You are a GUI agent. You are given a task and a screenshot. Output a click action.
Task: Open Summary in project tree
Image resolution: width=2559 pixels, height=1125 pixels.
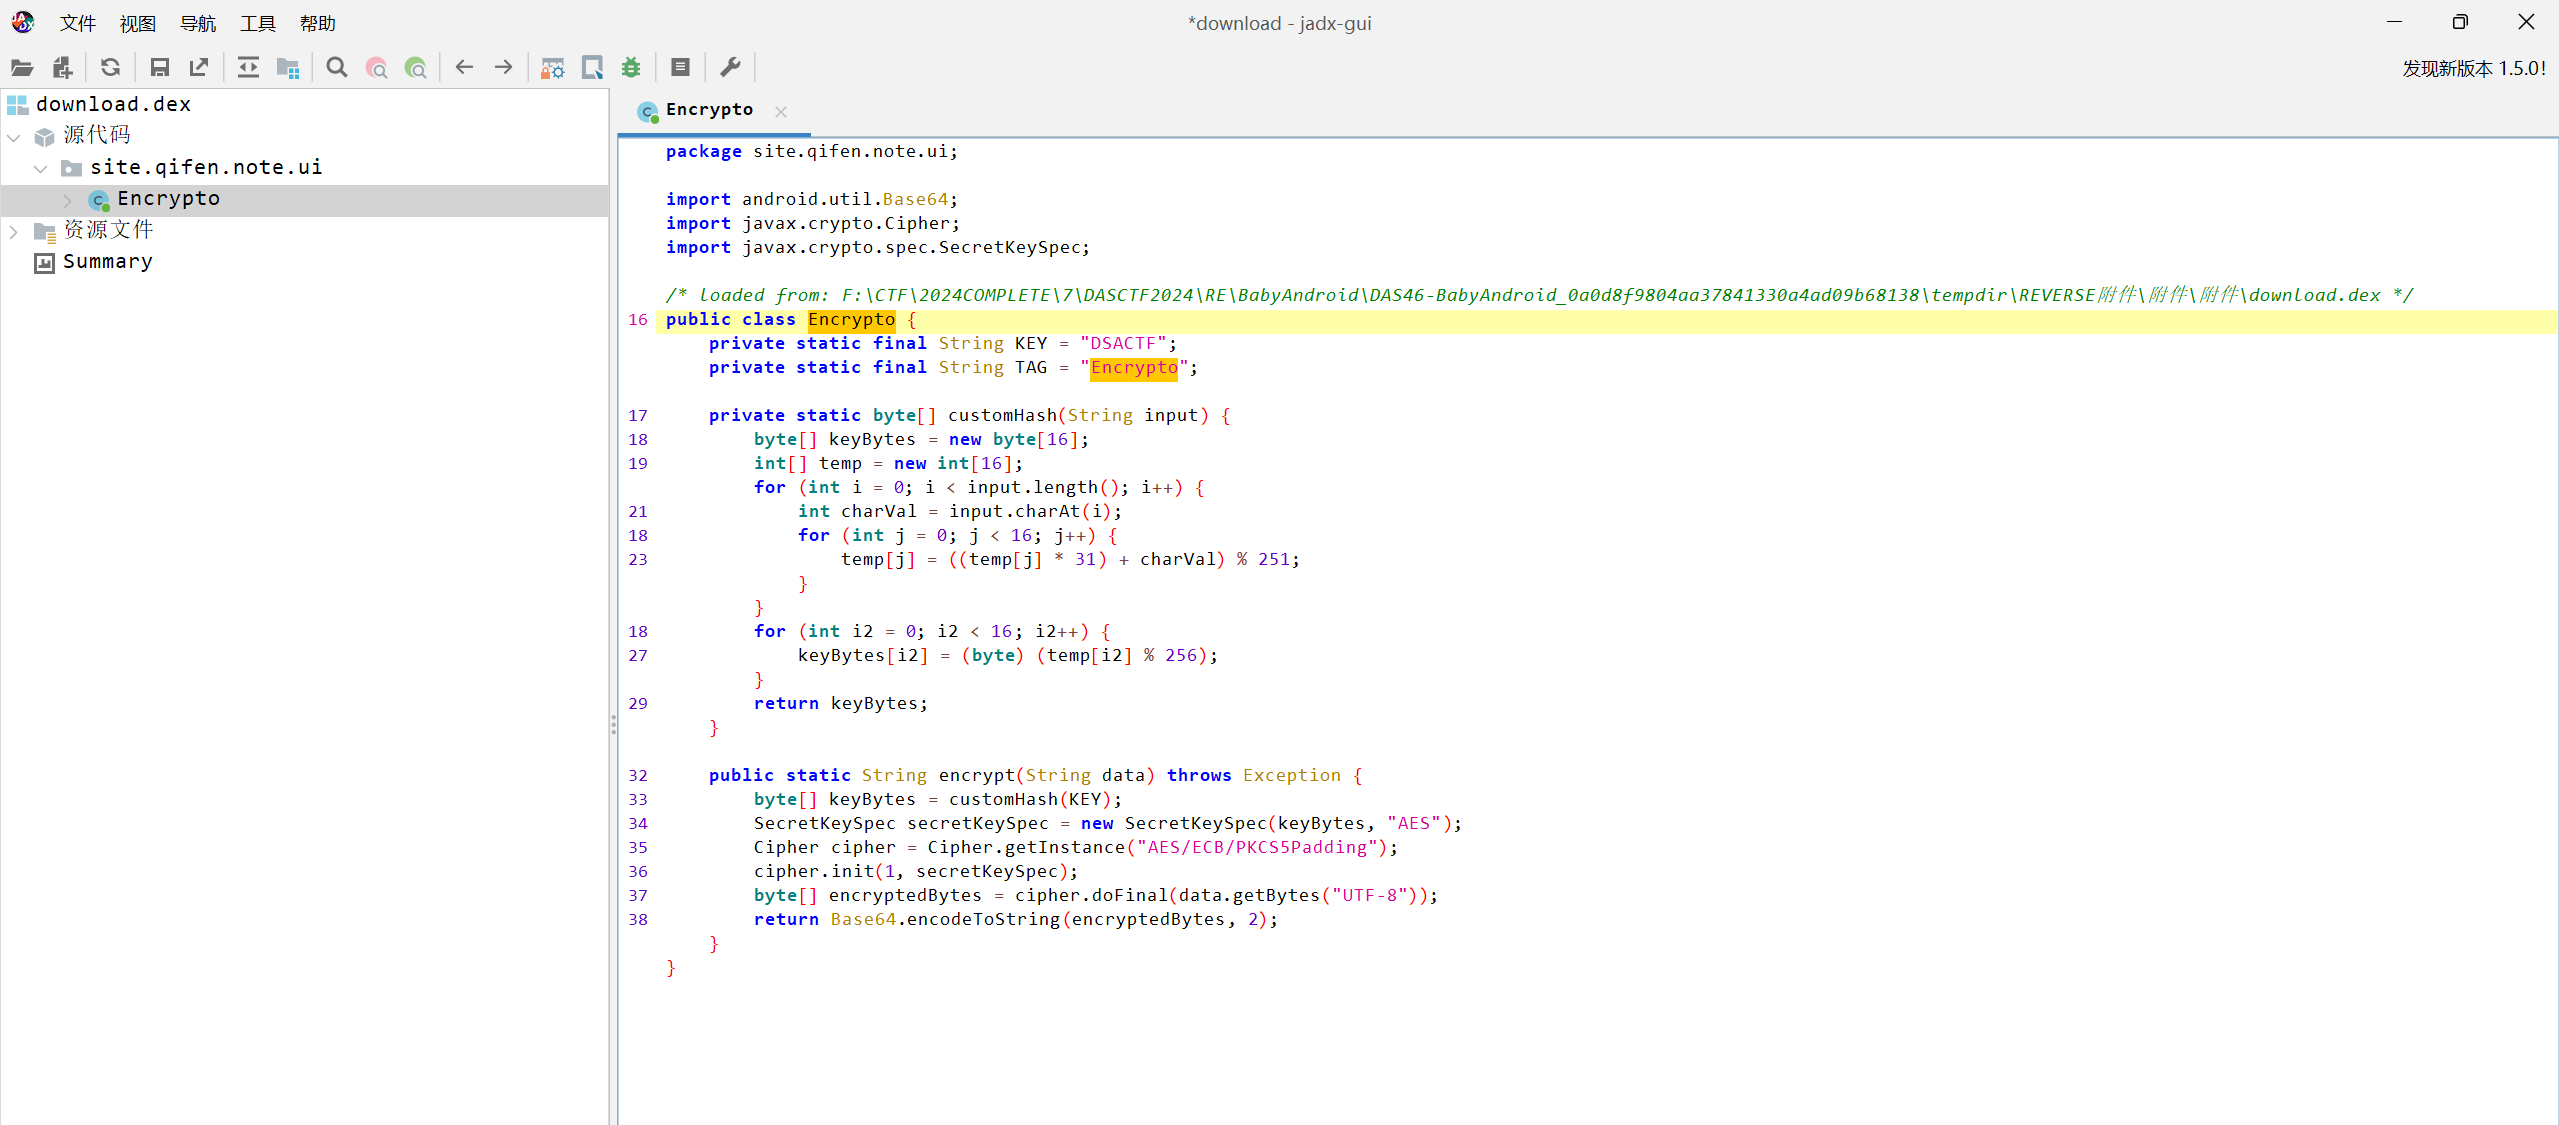pyautogui.click(x=107, y=262)
